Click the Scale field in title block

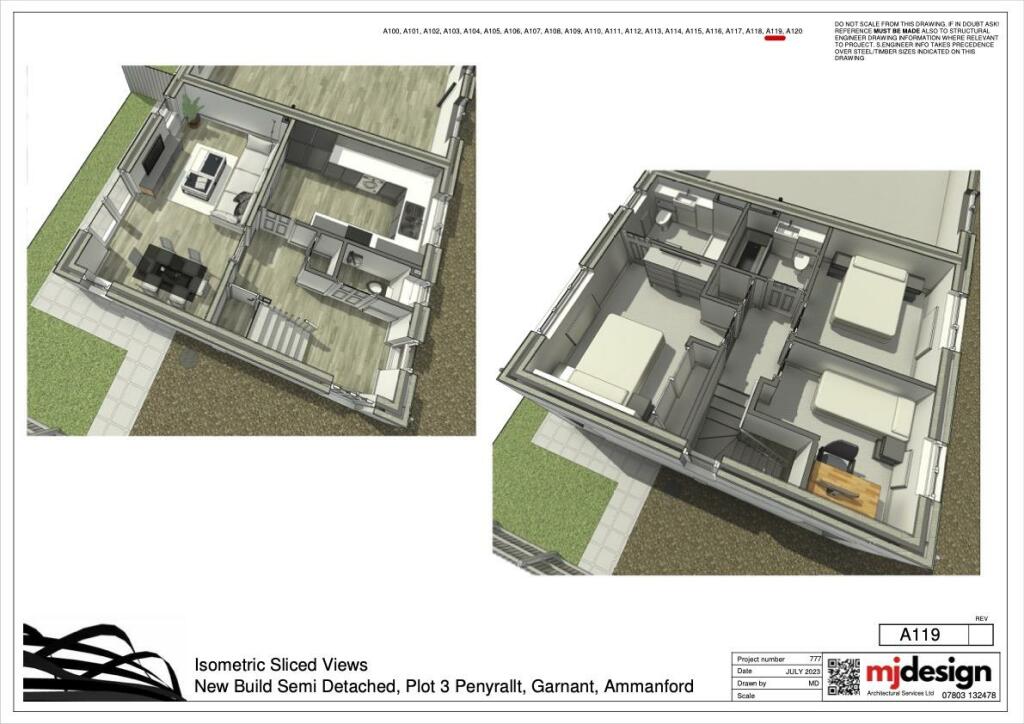[x=778, y=695]
